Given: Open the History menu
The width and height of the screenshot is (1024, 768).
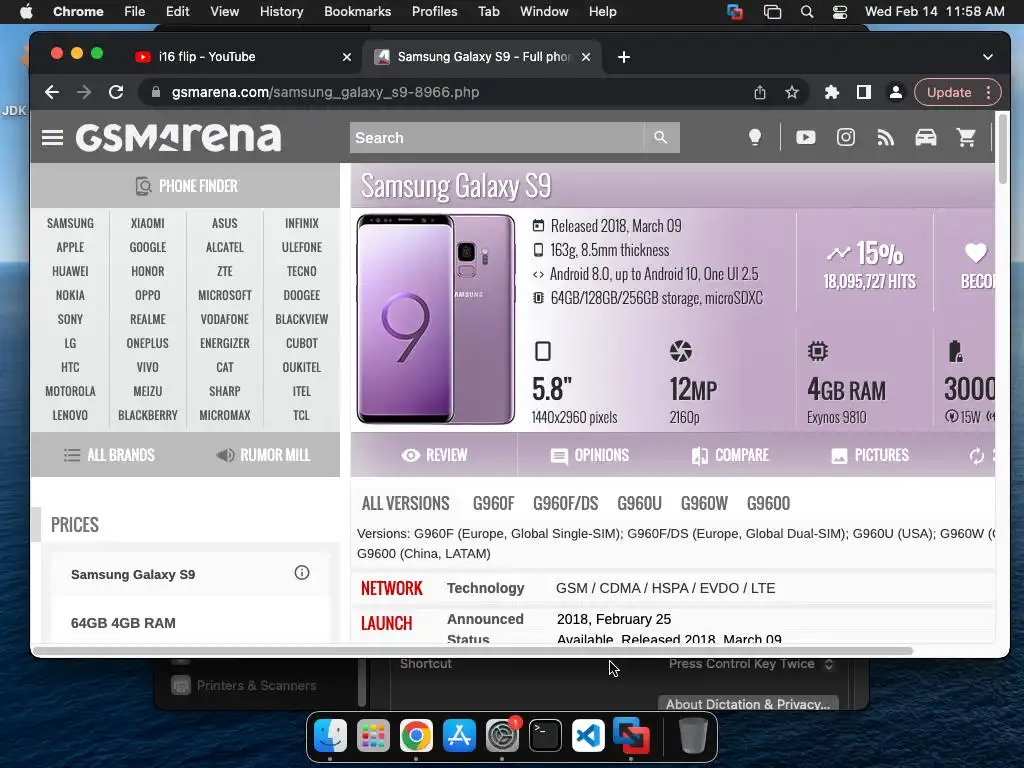Looking at the screenshot, I should coord(281,12).
